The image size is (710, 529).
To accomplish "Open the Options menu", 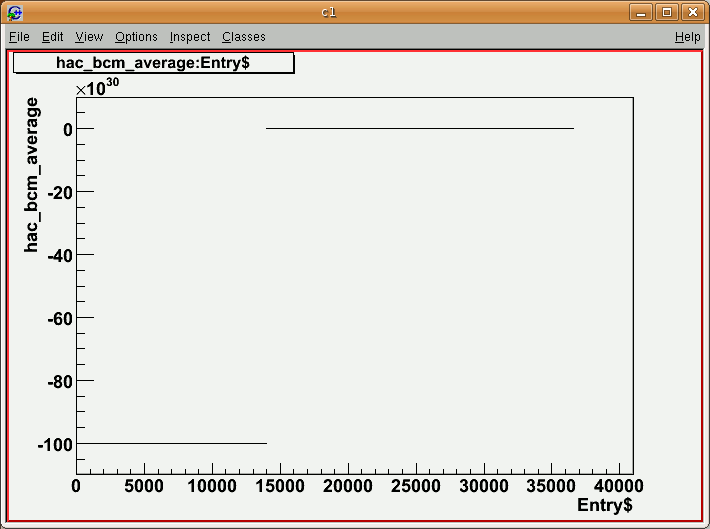I will (x=136, y=37).
